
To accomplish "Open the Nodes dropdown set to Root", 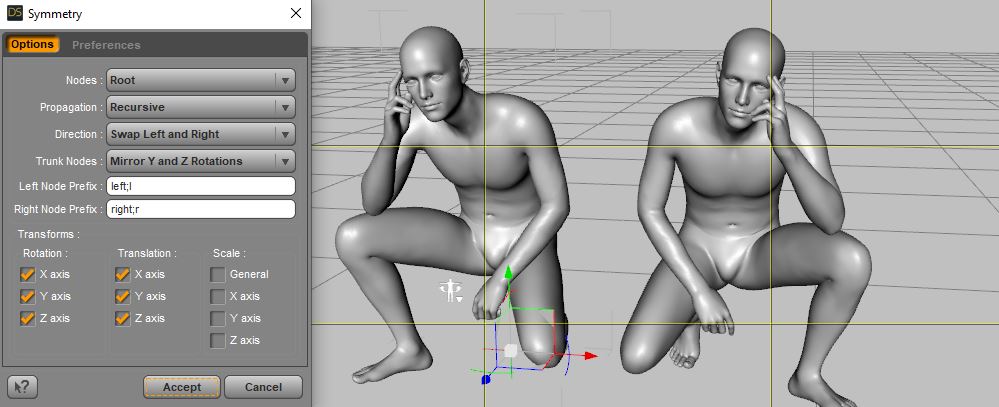I will (201, 80).
